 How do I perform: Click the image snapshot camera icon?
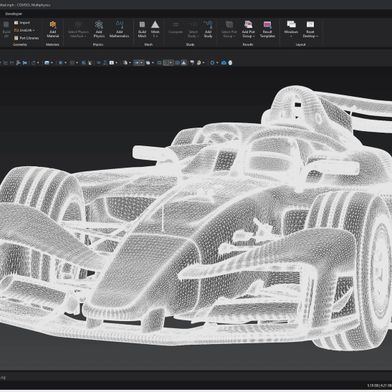click(x=224, y=62)
